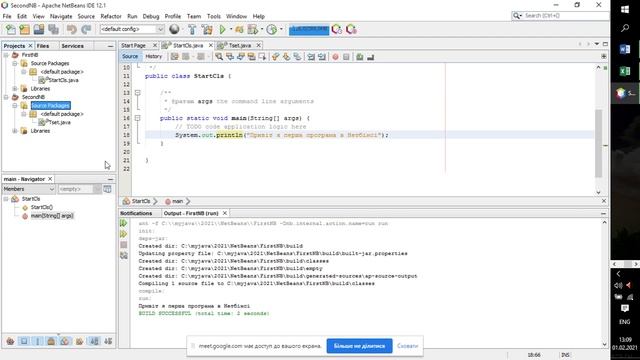
Task: Open the Tools menu
Action: 213,16
